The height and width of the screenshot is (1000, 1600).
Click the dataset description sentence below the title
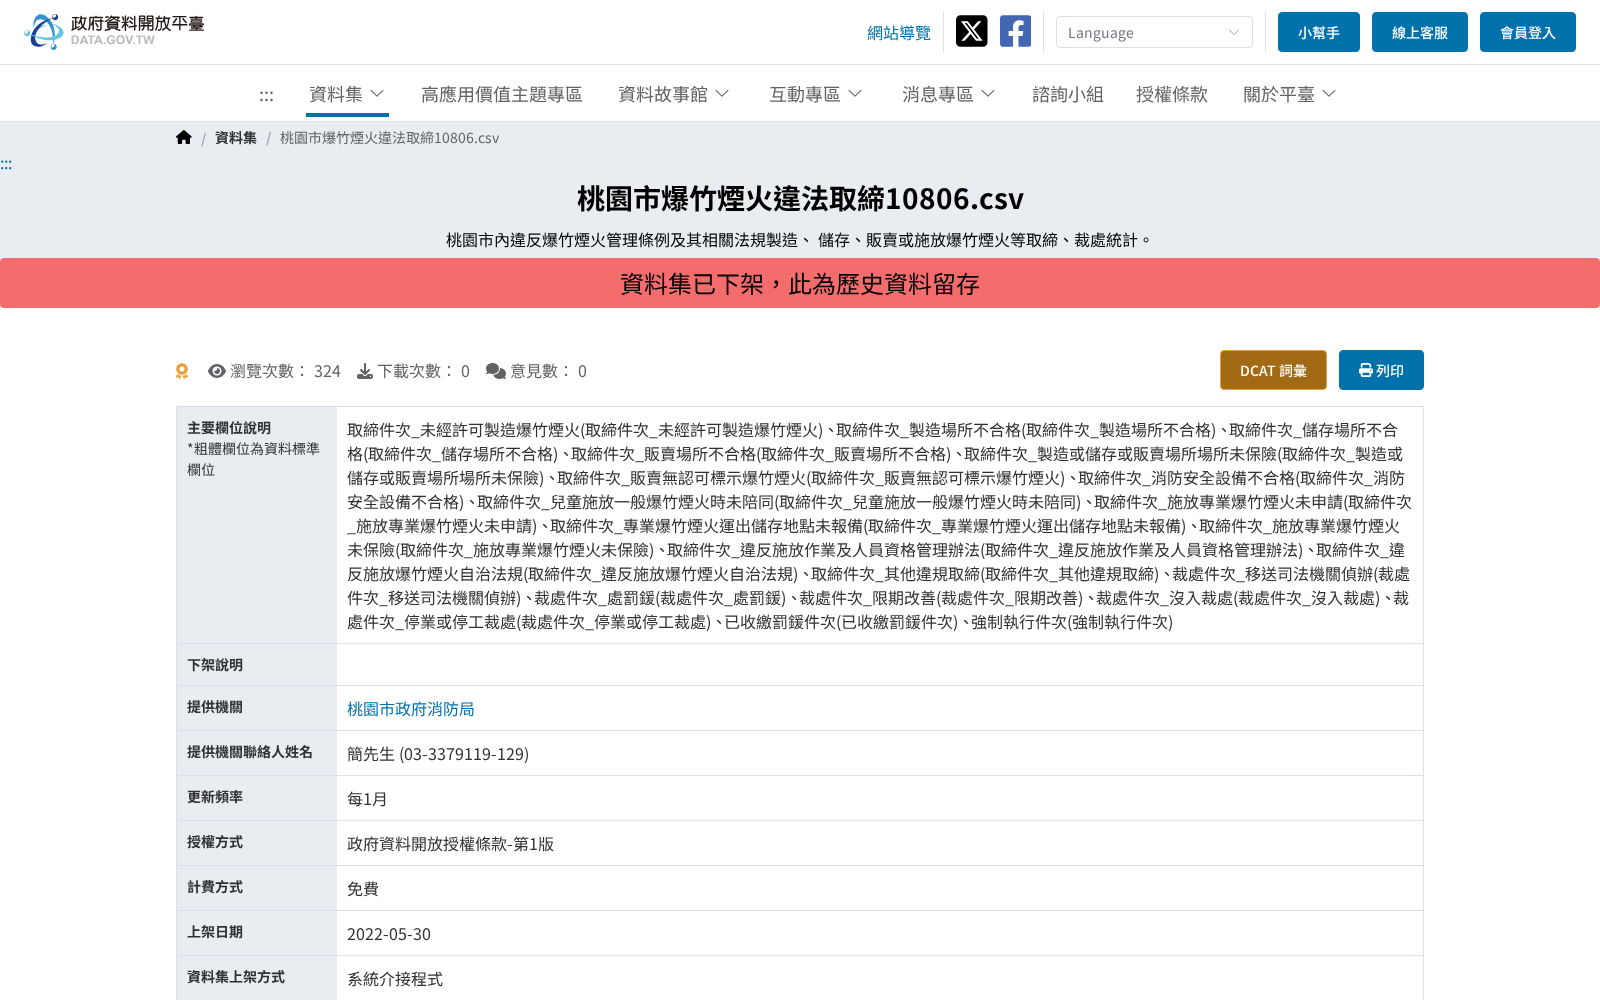click(x=800, y=240)
